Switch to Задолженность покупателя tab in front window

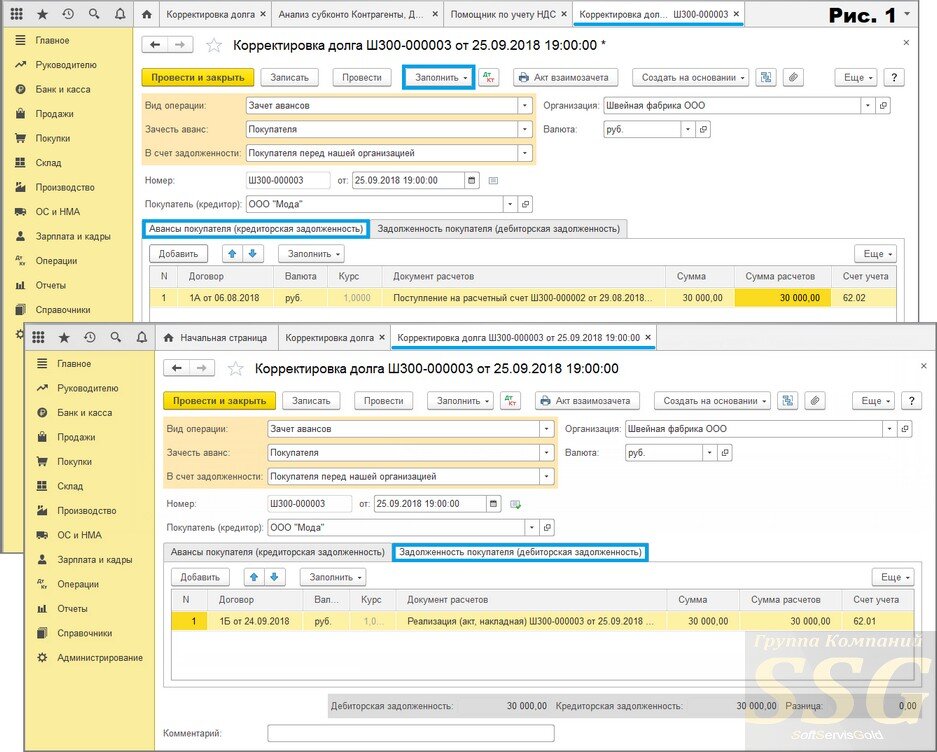520,552
